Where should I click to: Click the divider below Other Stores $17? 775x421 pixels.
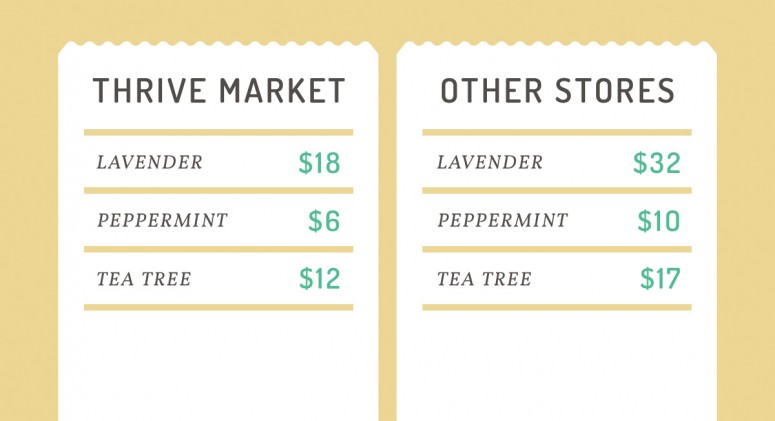coord(557,307)
